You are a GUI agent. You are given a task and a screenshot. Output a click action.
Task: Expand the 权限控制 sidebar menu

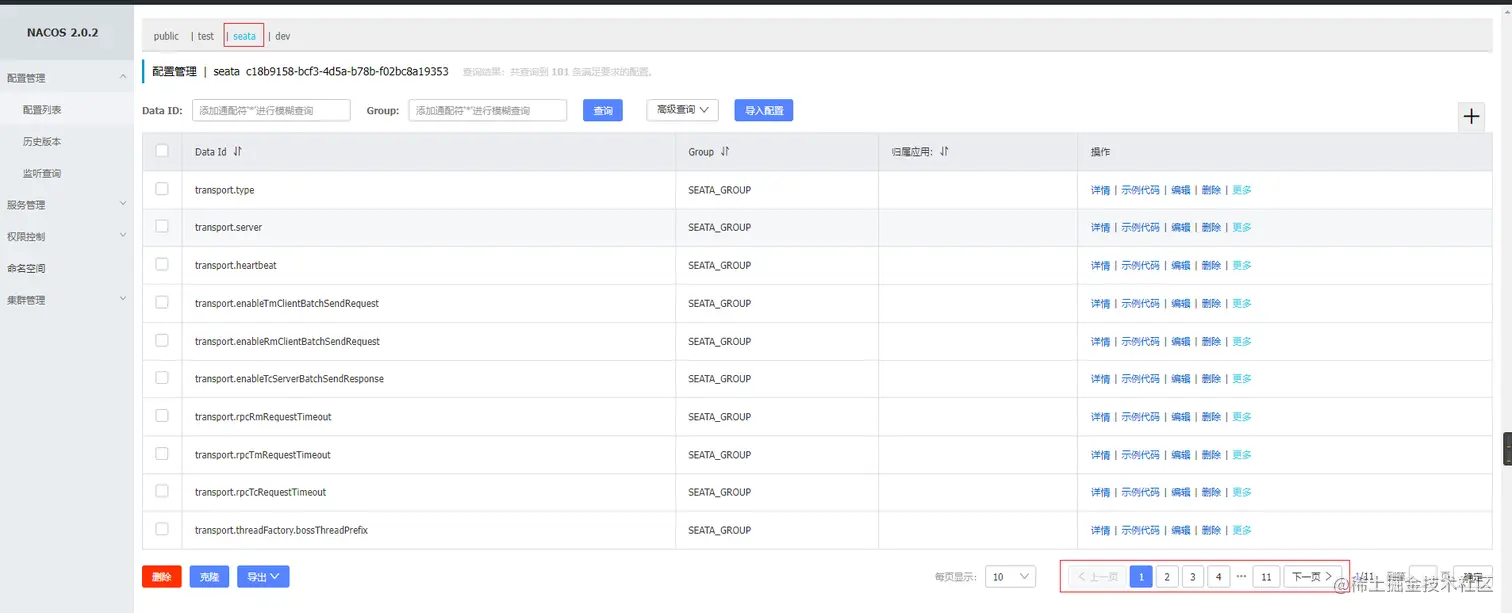[66, 236]
